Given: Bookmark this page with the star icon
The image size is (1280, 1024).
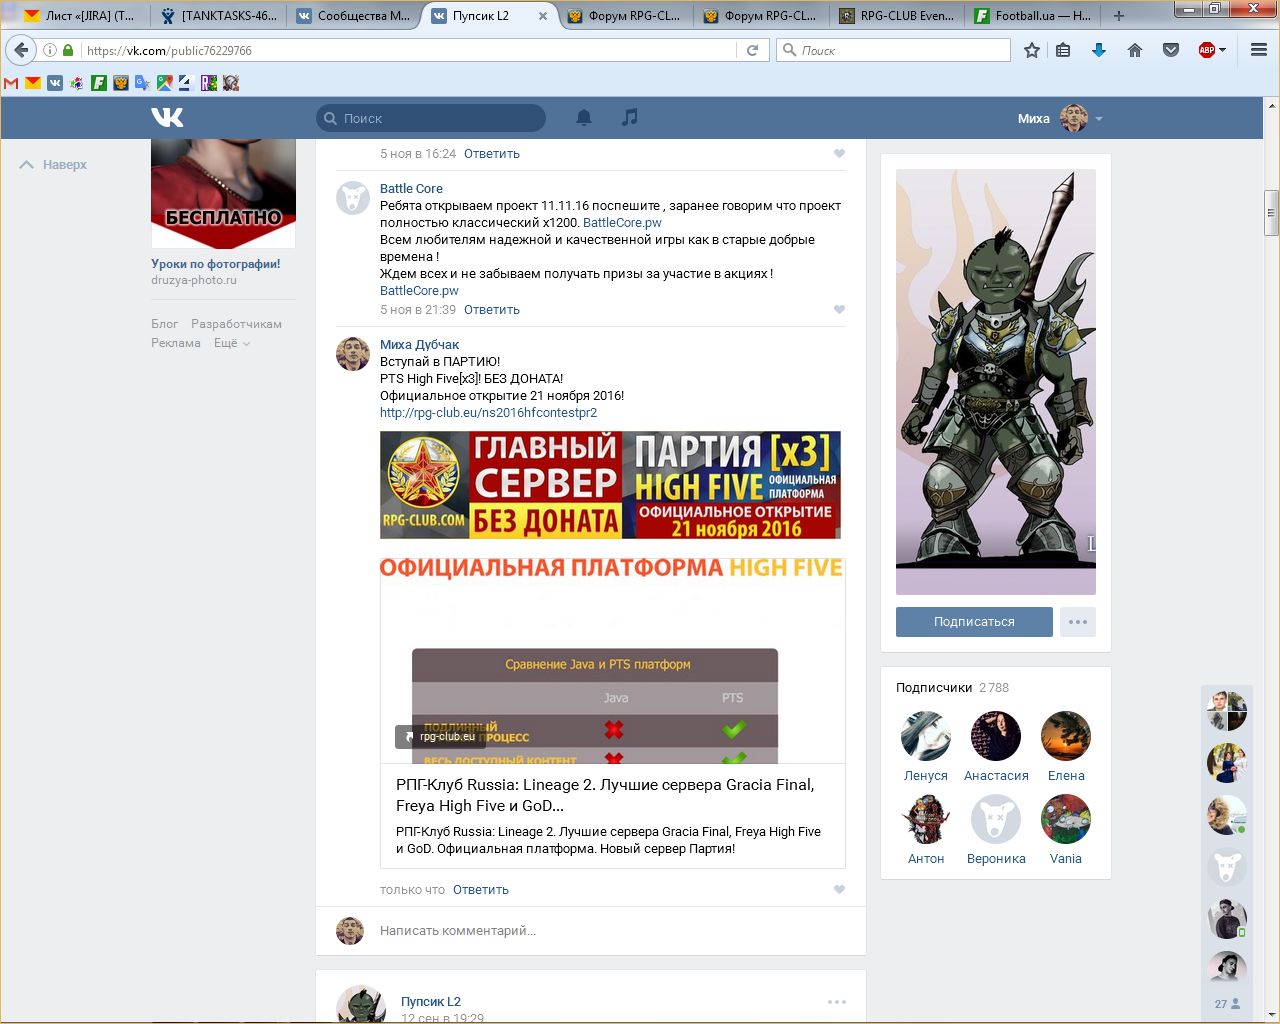Looking at the screenshot, I should (1032, 50).
